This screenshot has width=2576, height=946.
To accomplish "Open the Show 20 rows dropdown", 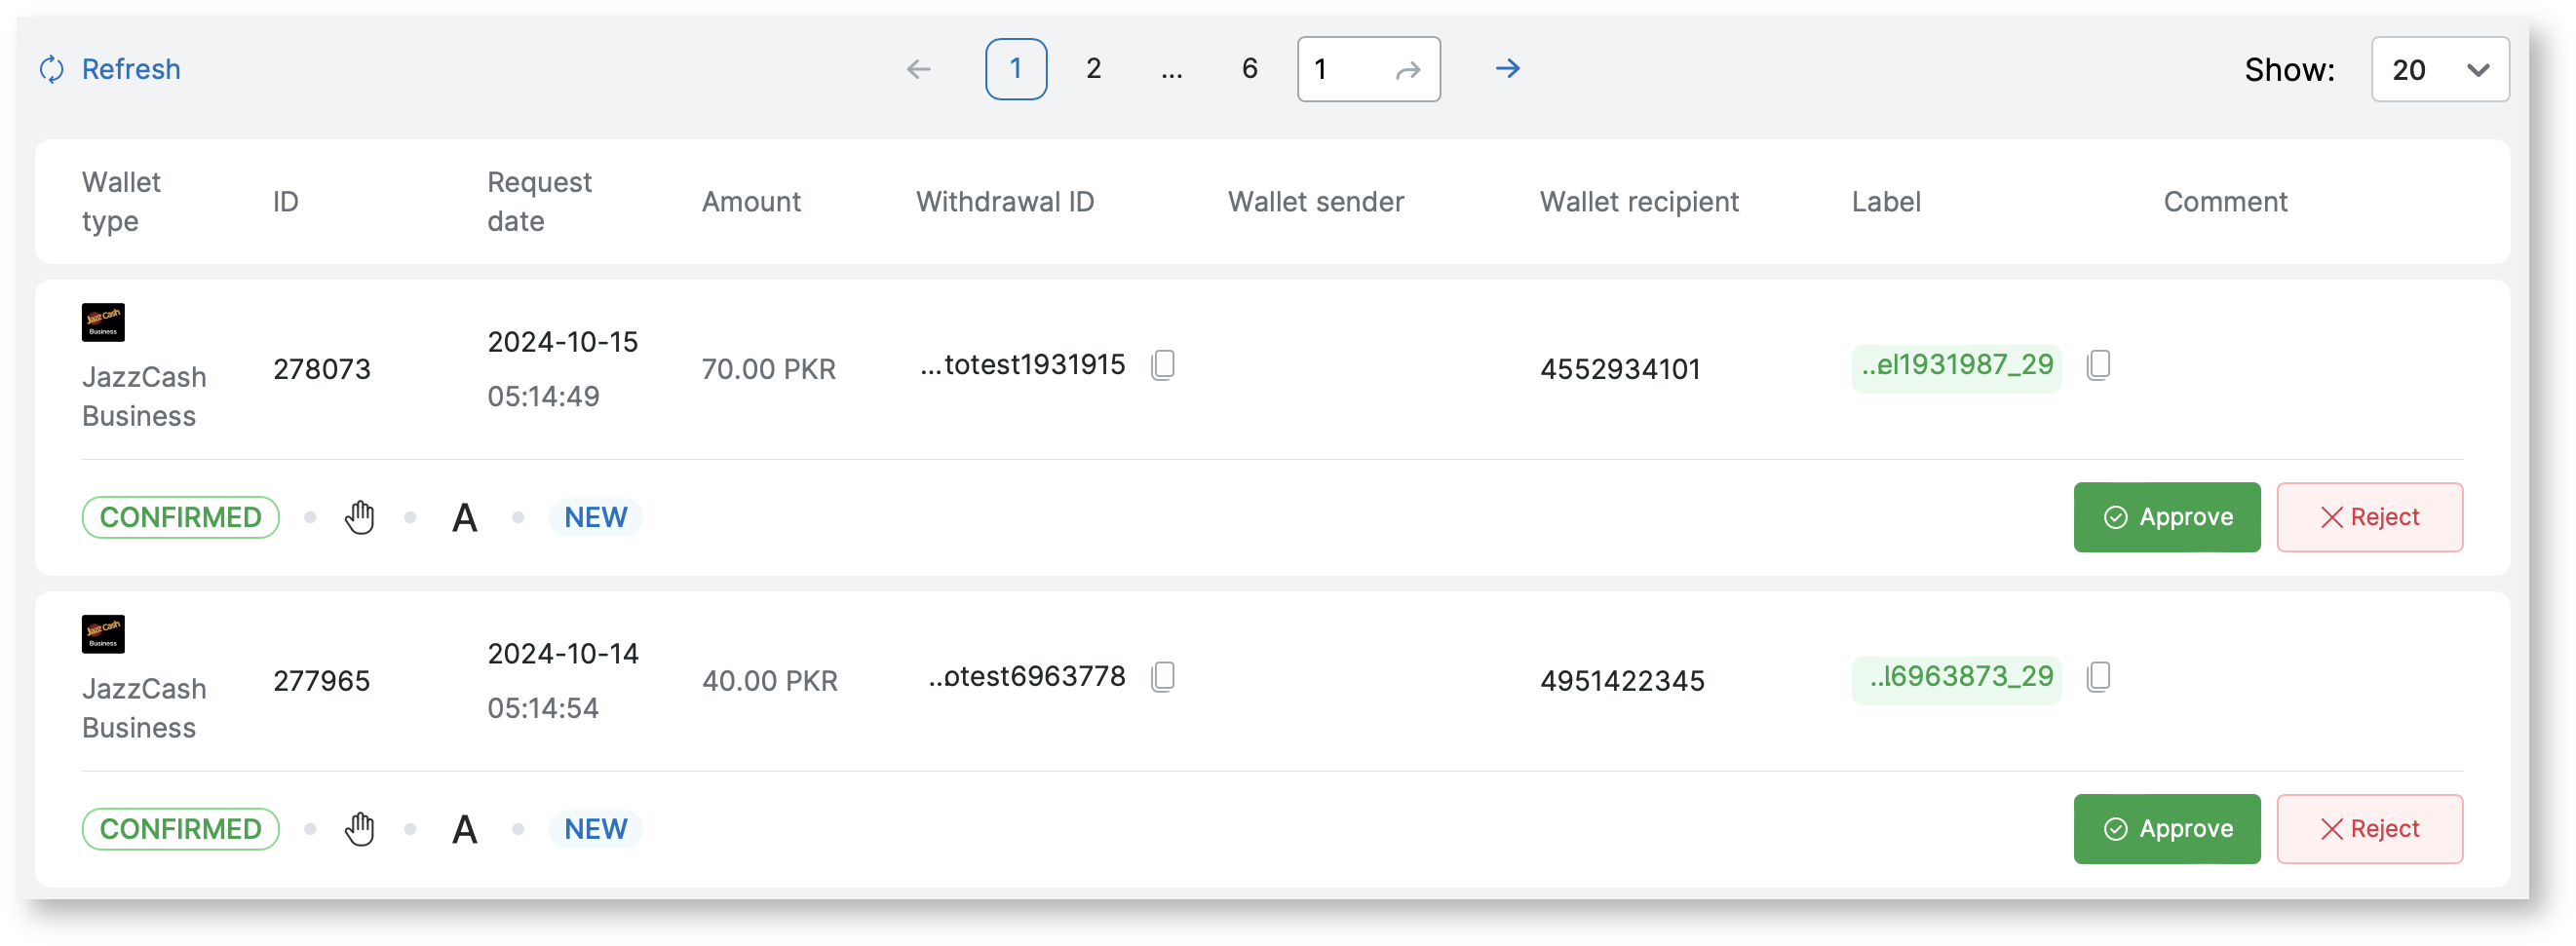I will tap(2439, 69).
